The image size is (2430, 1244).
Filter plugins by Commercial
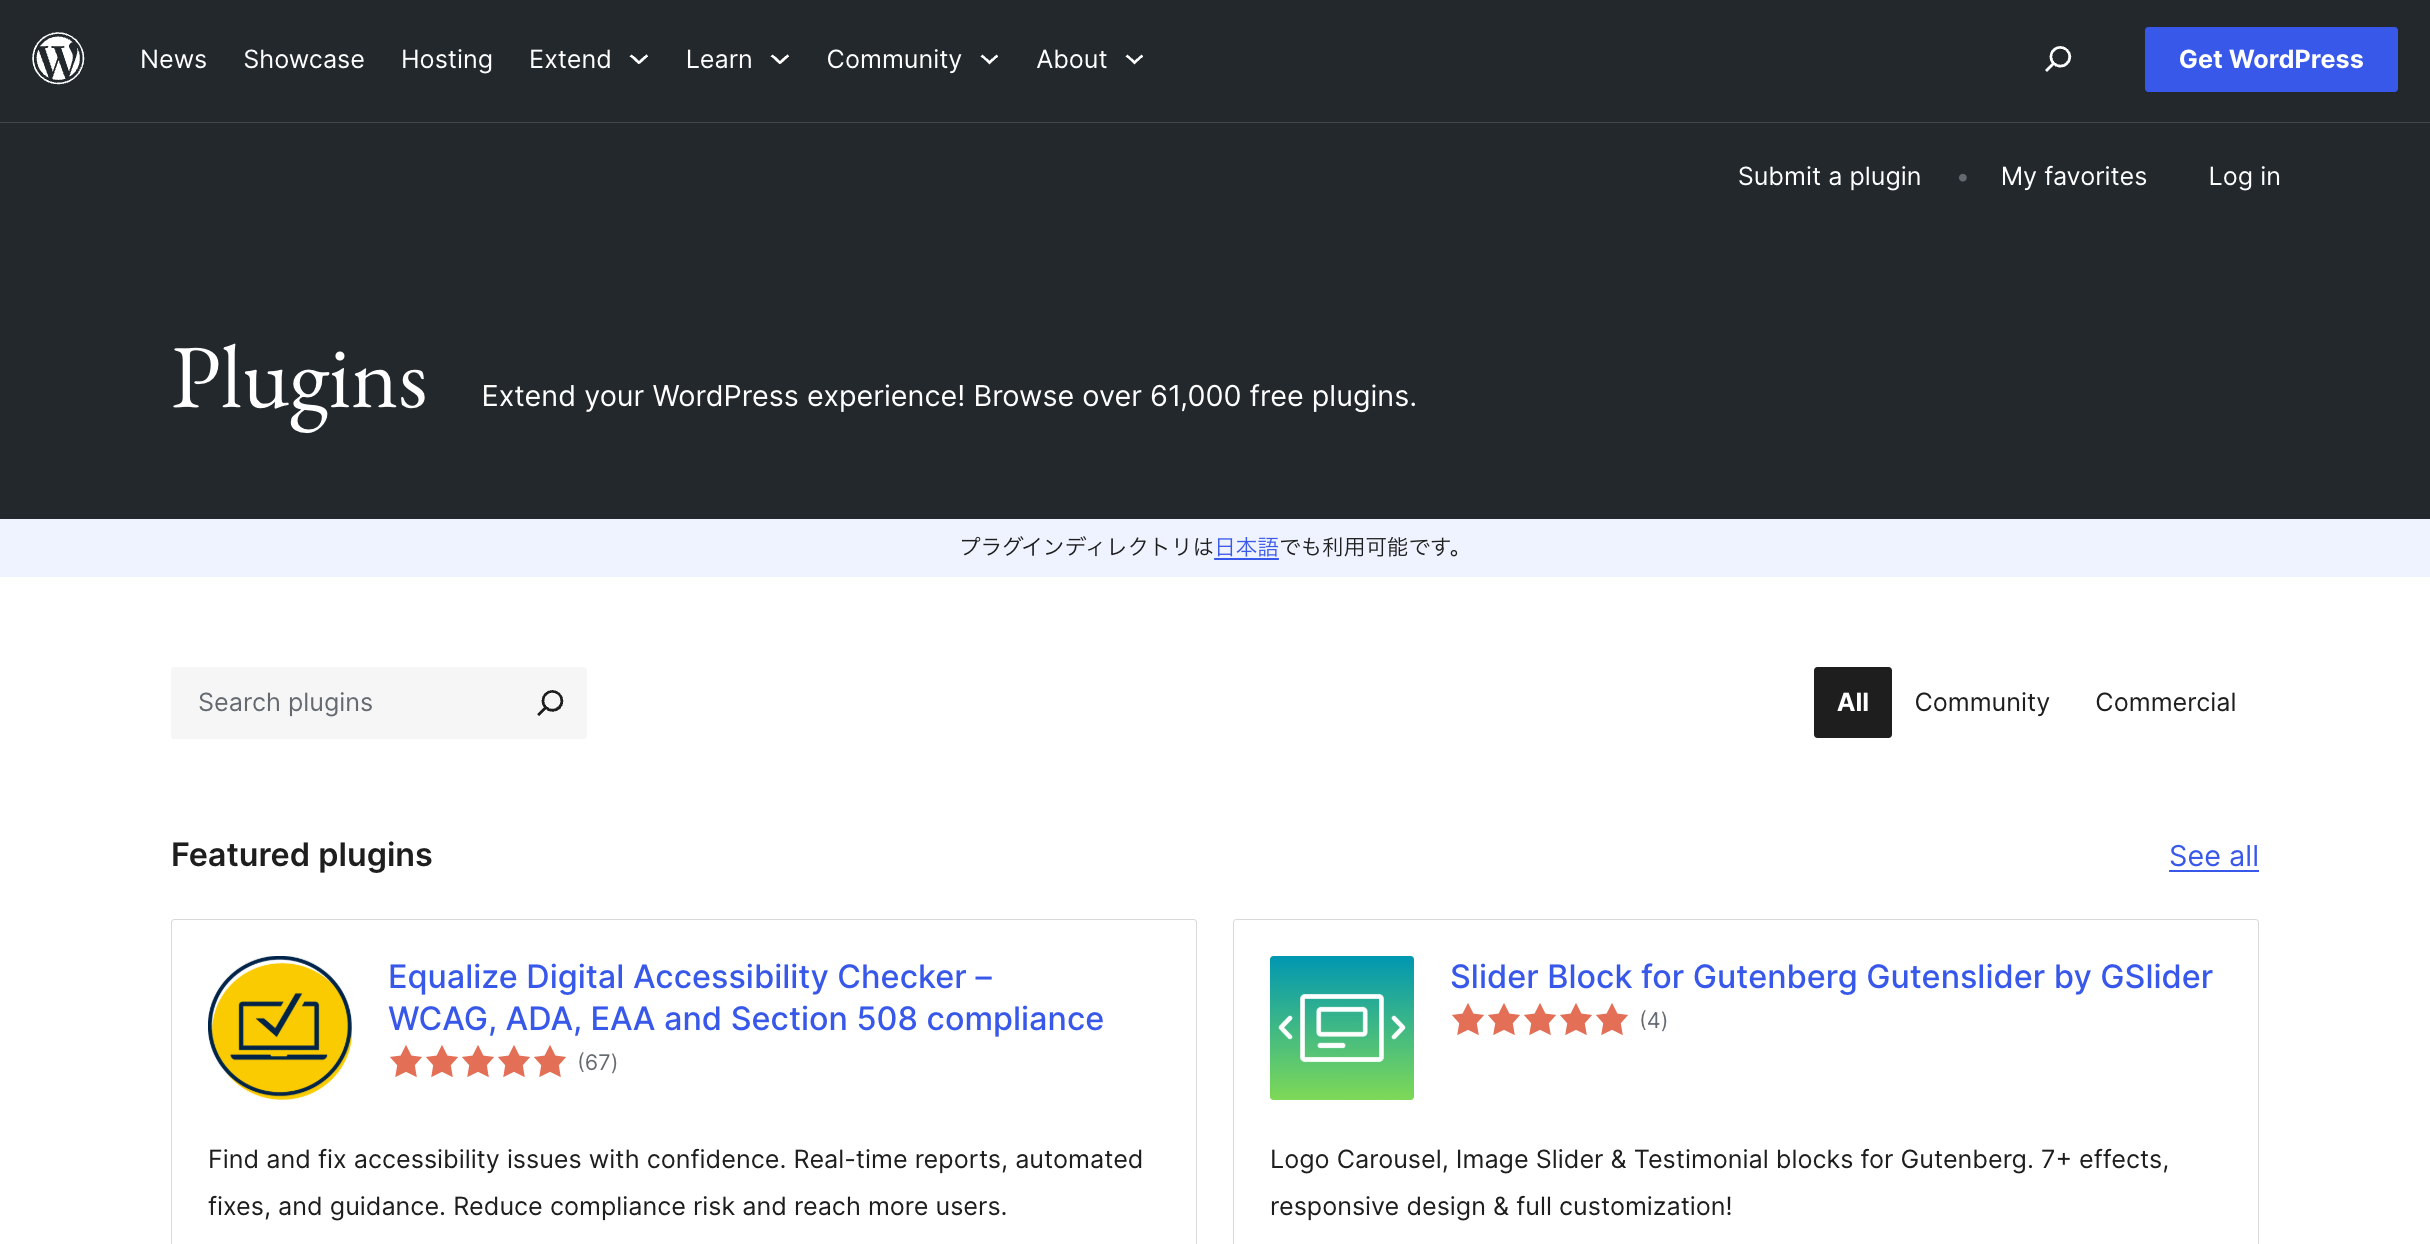2165,702
